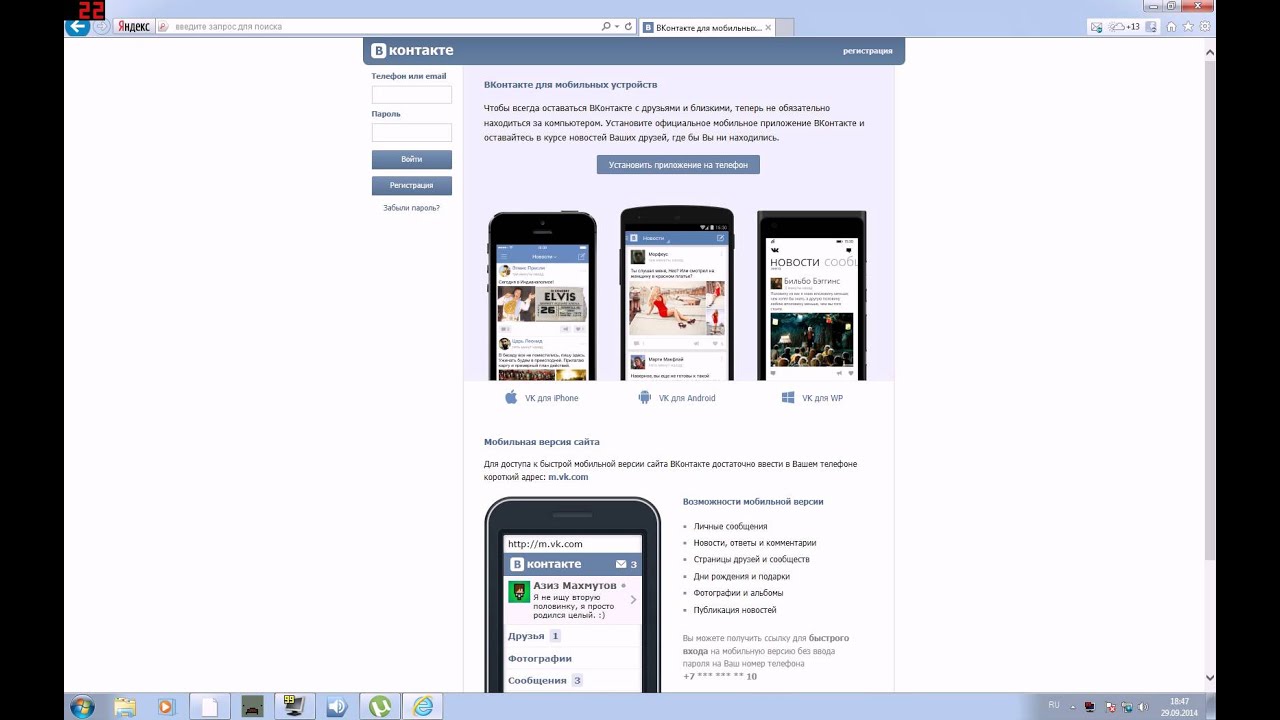Open the Забыли пароль? link
1280x720 pixels.
coord(411,208)
